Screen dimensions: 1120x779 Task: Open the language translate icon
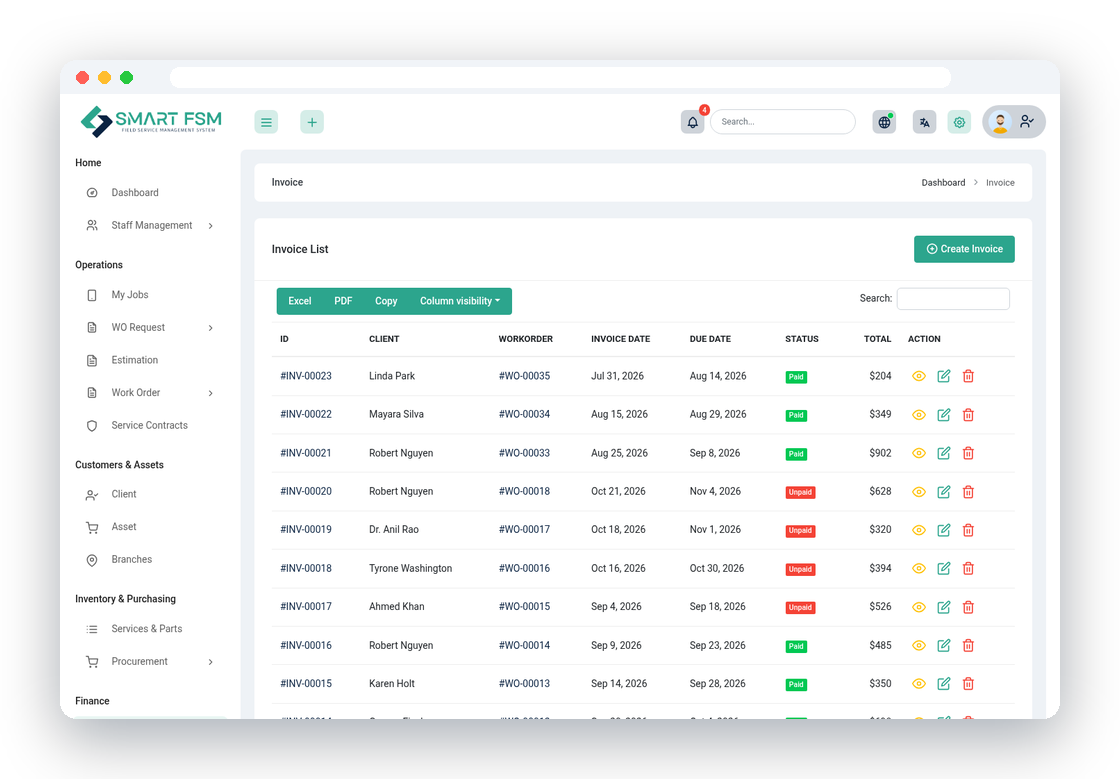pyautogui.click(x=924, y=122)
